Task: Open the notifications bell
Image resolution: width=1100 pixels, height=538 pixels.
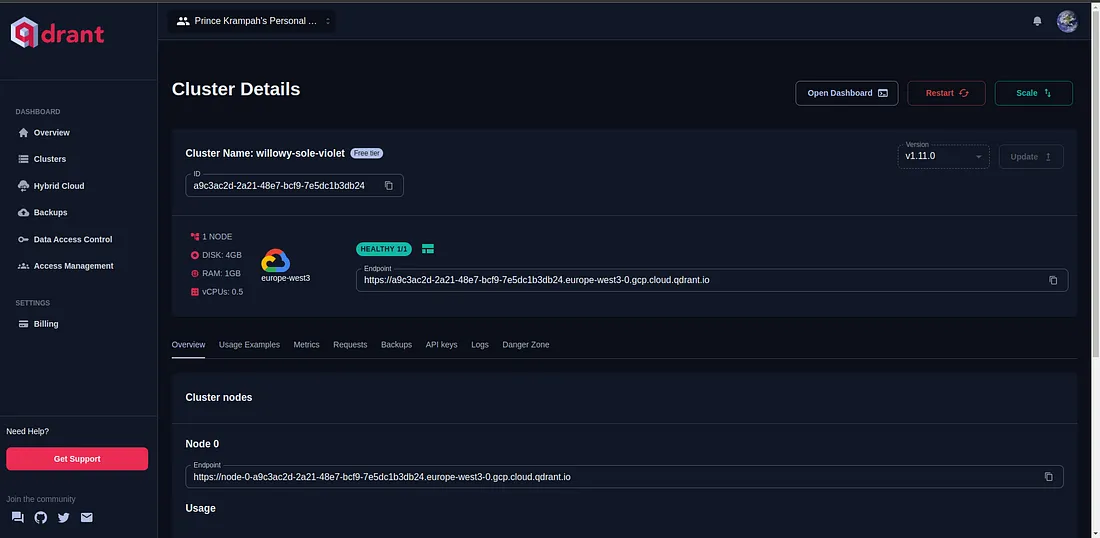Action: (1037, 21)
